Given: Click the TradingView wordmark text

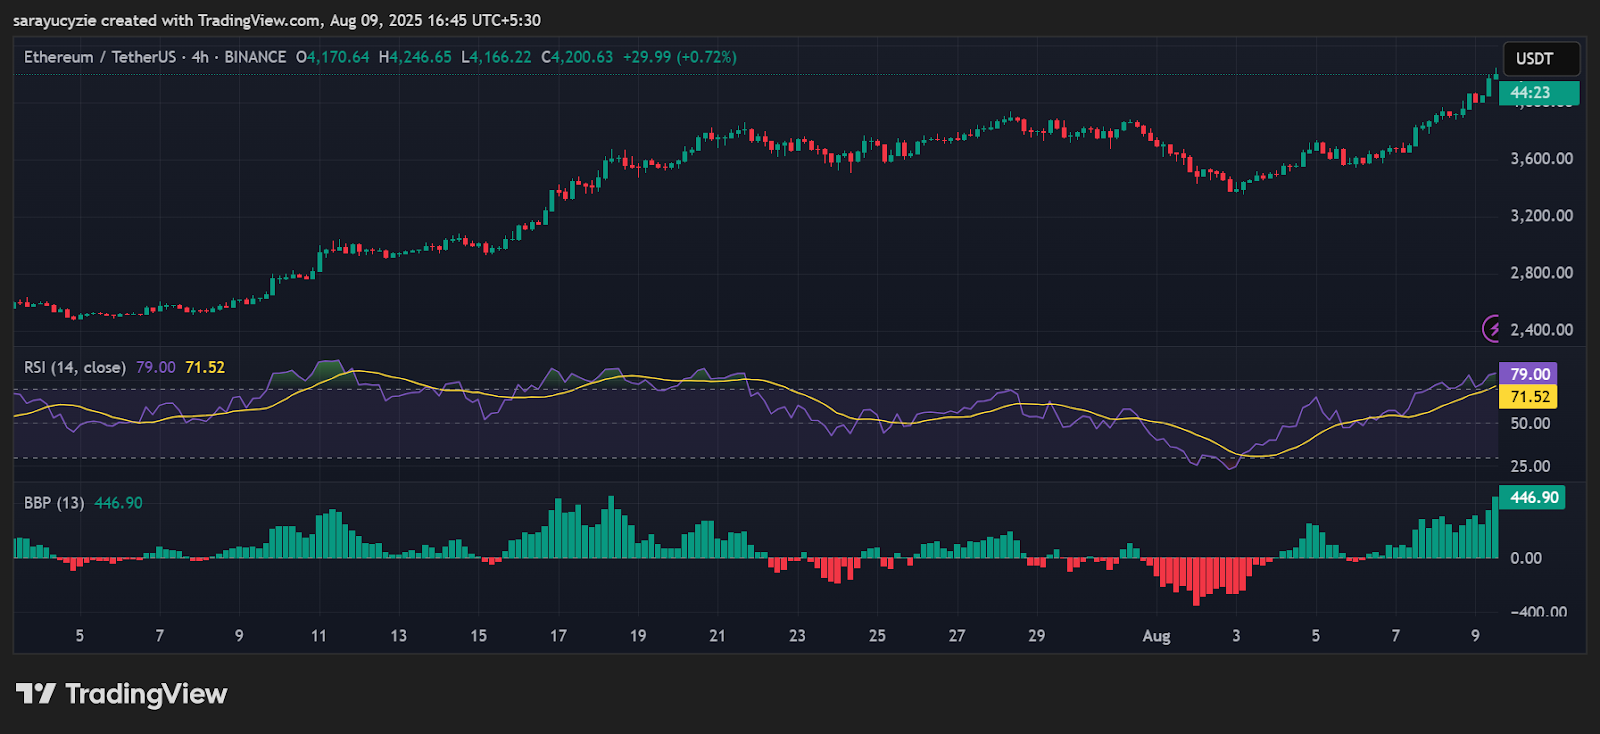Looking at the screenshot, I should [146, 694].
